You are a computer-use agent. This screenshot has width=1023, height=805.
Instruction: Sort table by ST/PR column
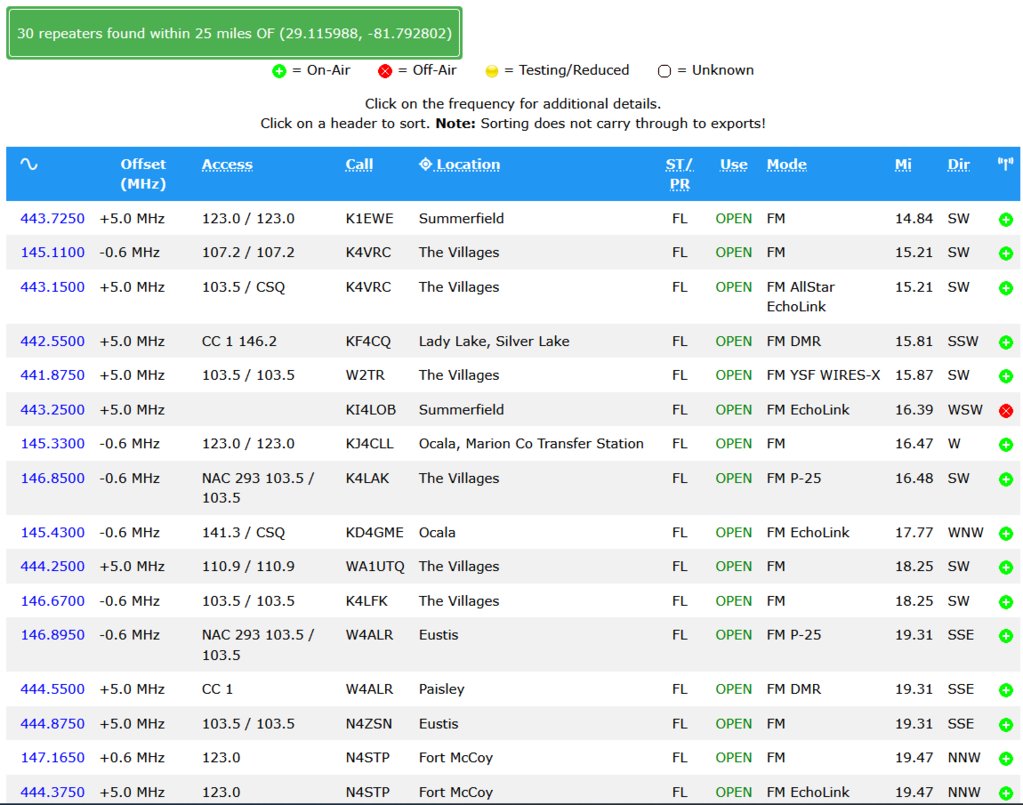pyautogui.click(x=679, y=174)
